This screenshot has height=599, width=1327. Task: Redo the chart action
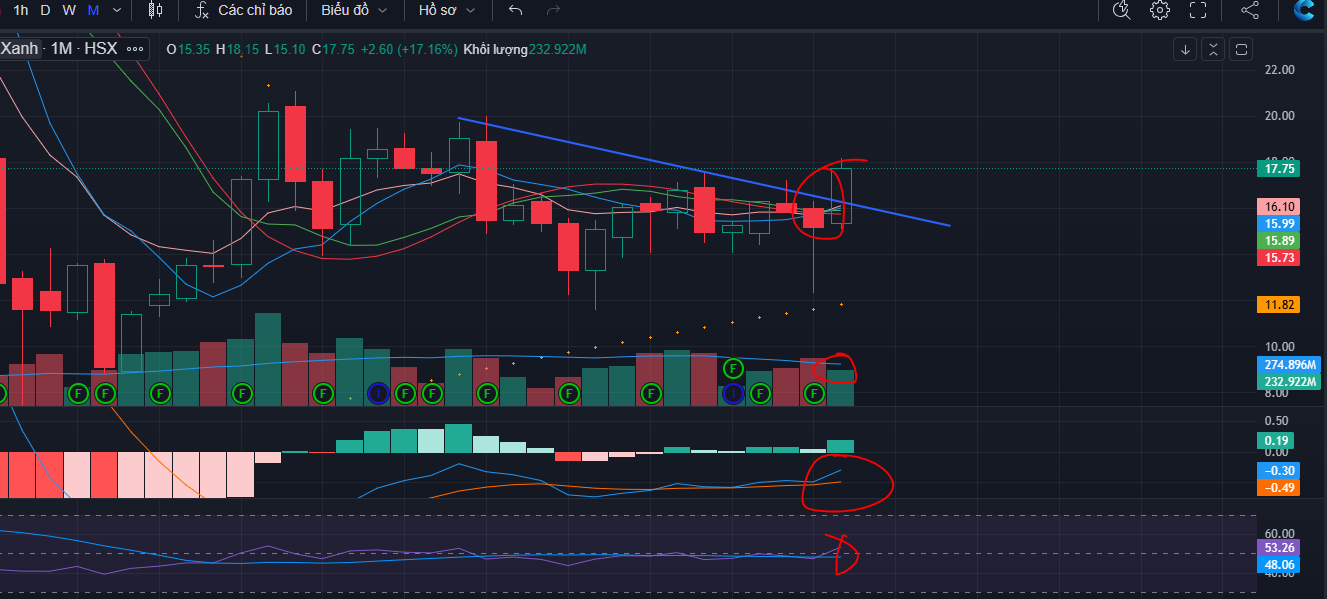(553, 10)
